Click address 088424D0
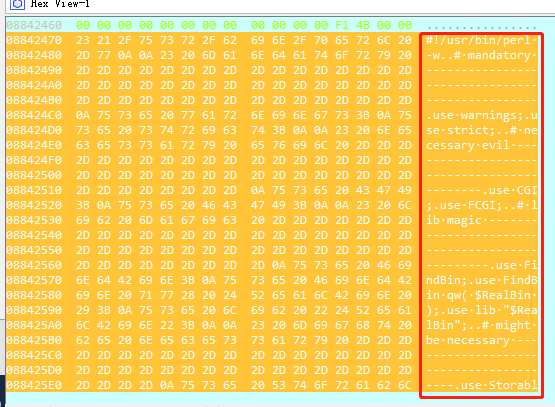Image resolution: width=555 pixels, height=407 pixels. (x=34, y=130)
